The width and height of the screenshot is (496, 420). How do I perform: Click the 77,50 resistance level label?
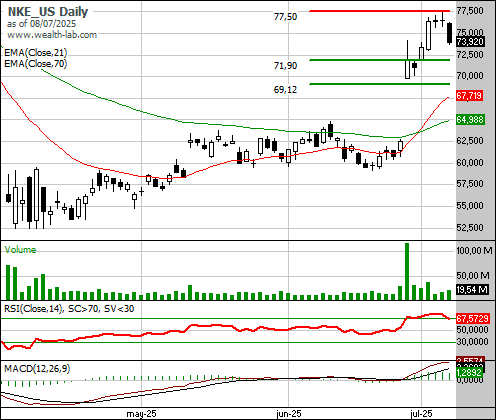coord(285,17)
